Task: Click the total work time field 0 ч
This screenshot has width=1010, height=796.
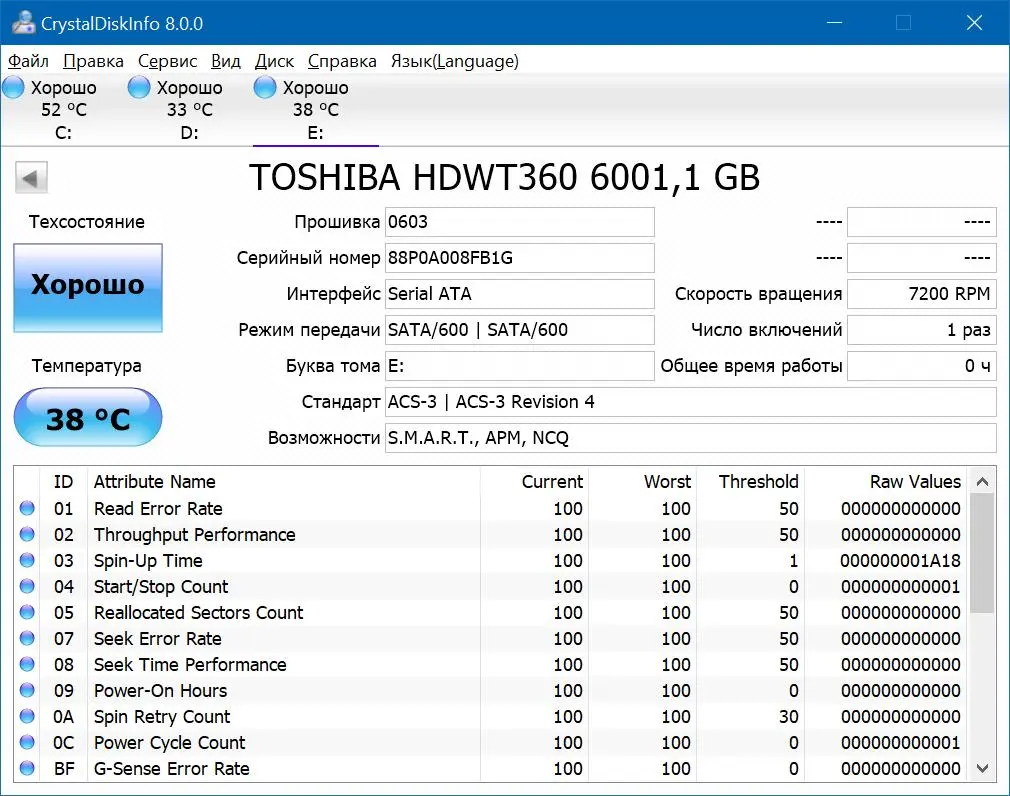Action: pos(922,366)
